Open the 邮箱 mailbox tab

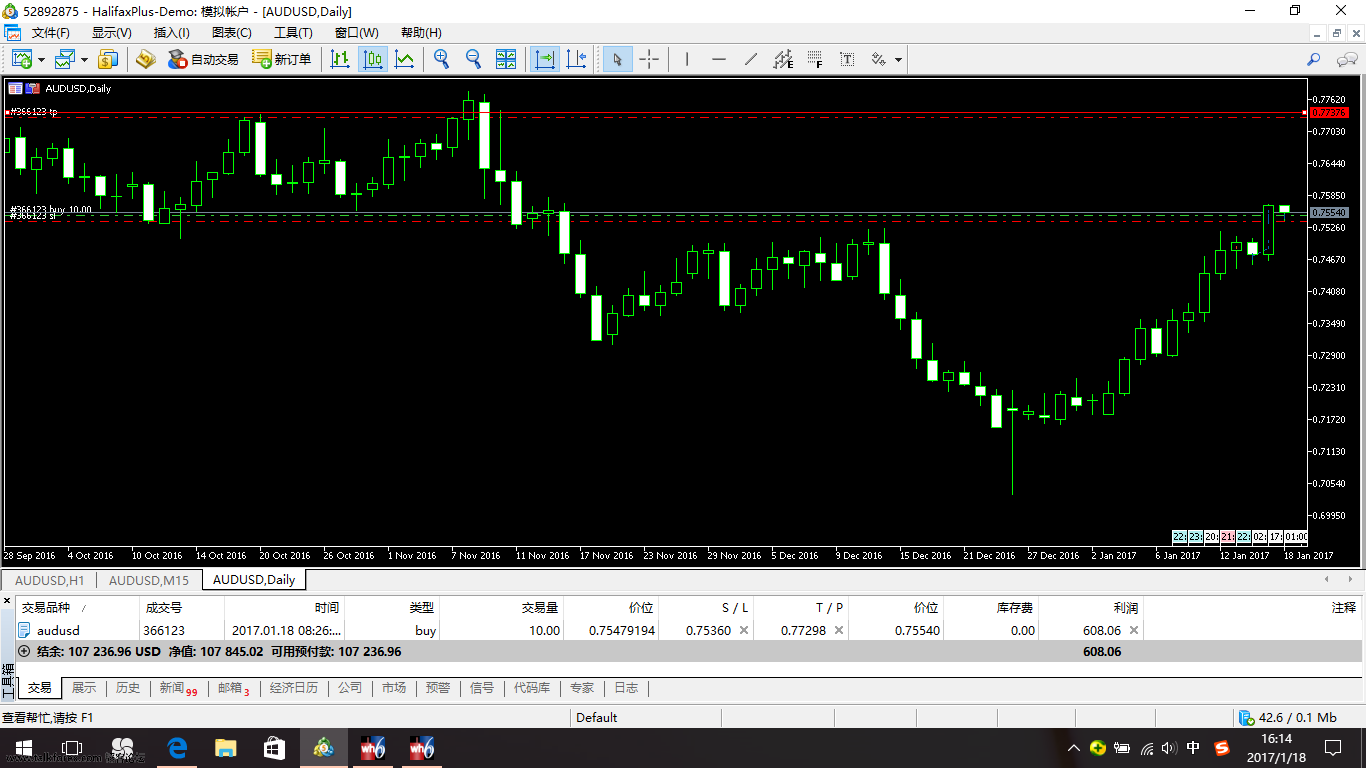[x=233, y=688]
